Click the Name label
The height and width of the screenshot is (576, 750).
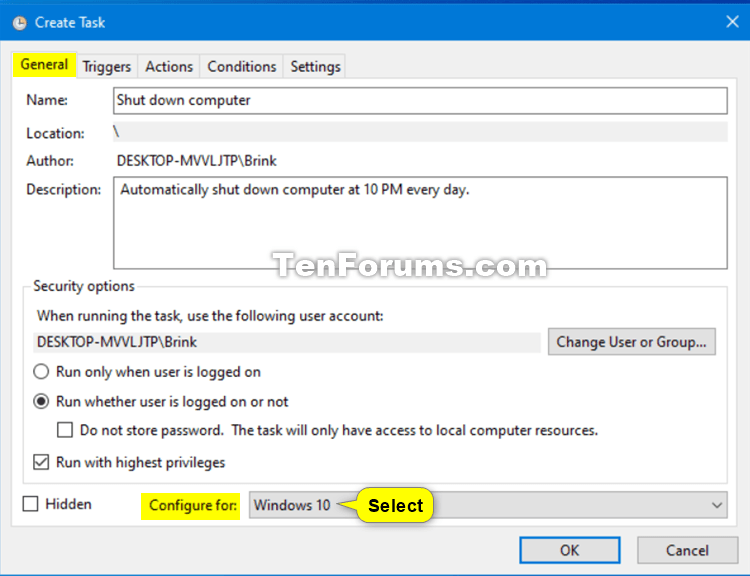click(x=47, y=100)
